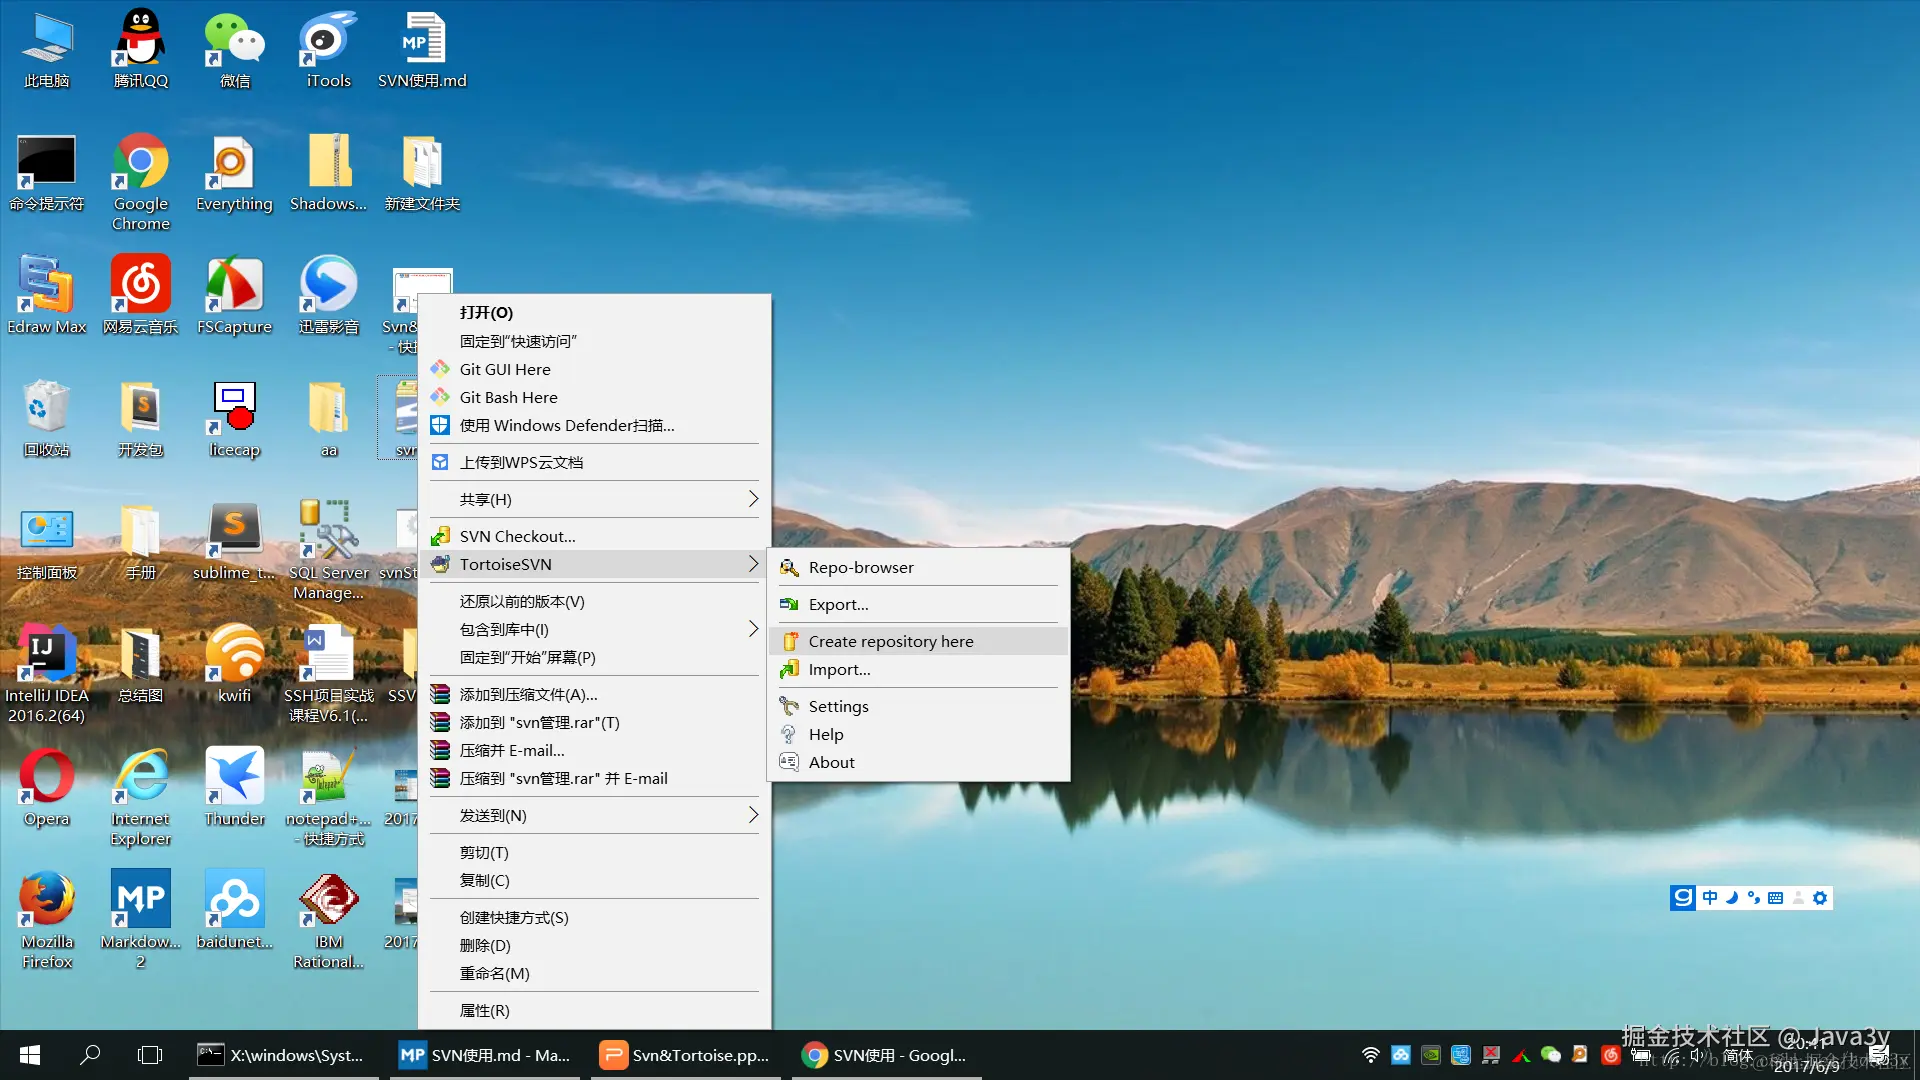
Task: Click the Repo-browser entry in the submenu
Action: (x=860, y=567)
